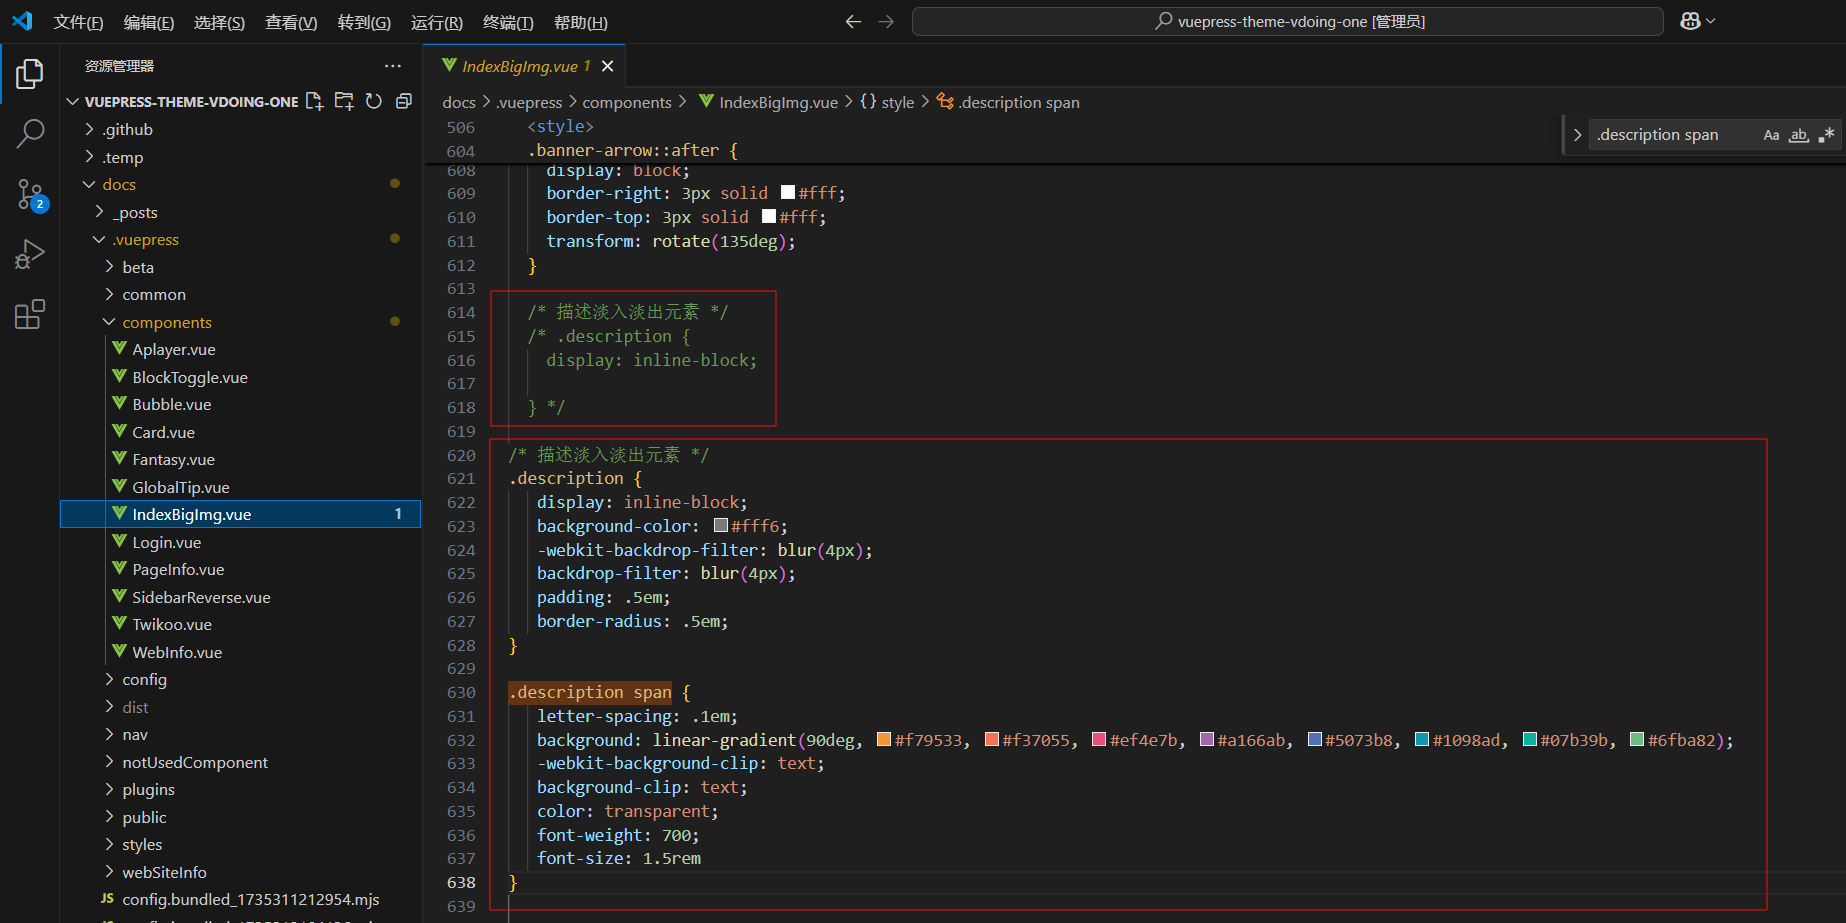
Task: Open the 运行(R) menu
Action: tap(437, 22)
